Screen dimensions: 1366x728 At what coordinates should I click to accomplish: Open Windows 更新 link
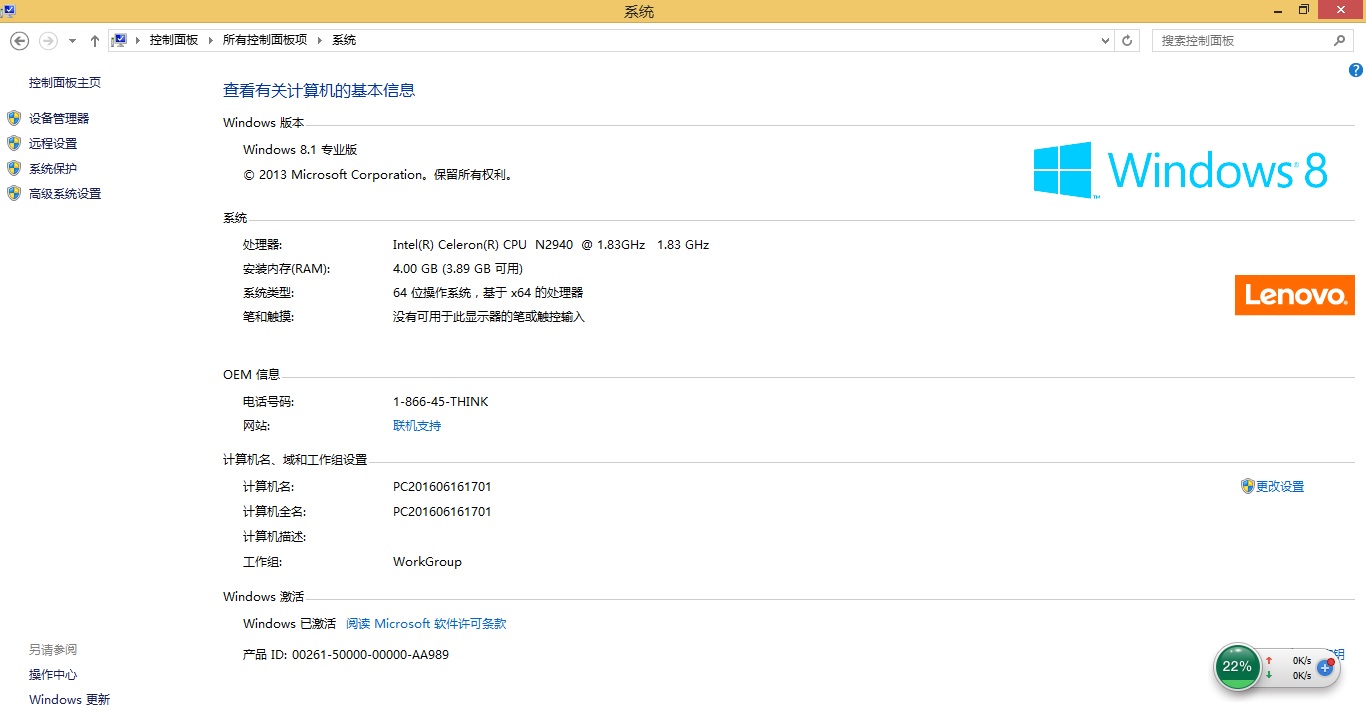69,700
